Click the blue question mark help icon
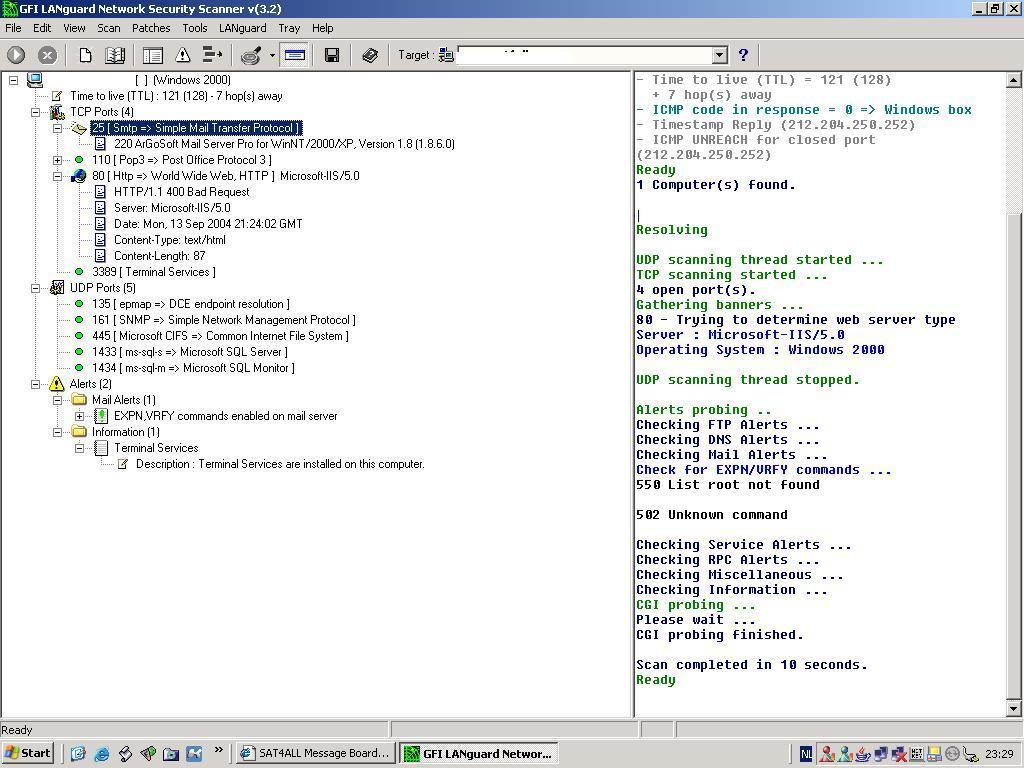This screenshot has height=768, width=1024. (743, 56)
